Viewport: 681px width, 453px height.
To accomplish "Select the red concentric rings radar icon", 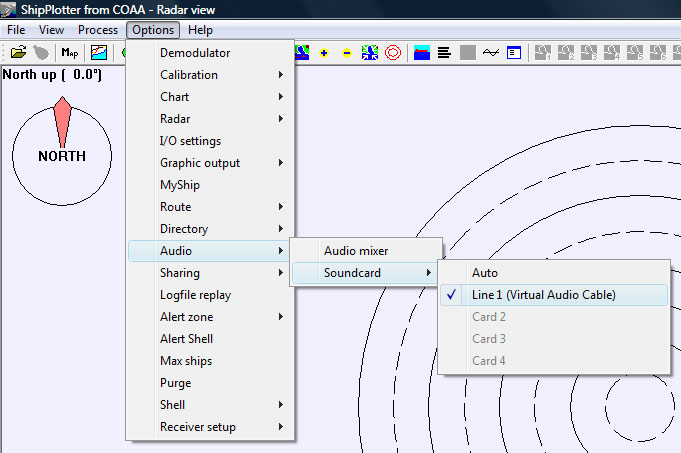I will point(393,53).
